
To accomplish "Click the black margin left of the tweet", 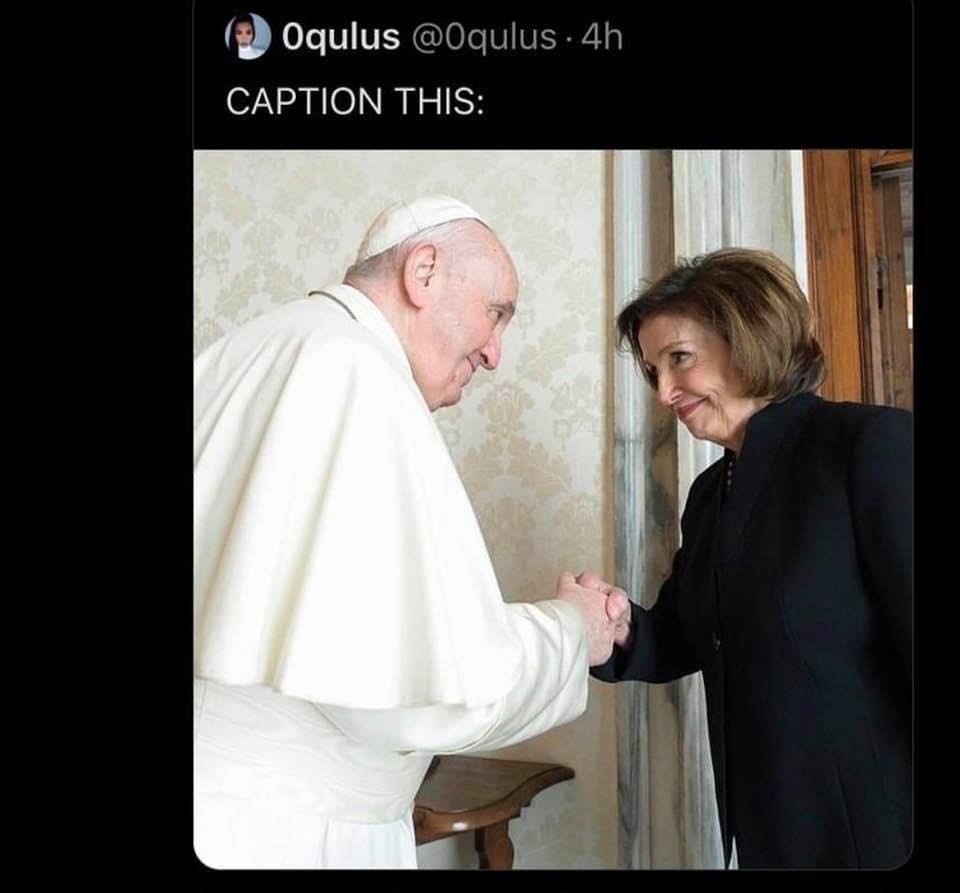I will [x=95, y=450].
